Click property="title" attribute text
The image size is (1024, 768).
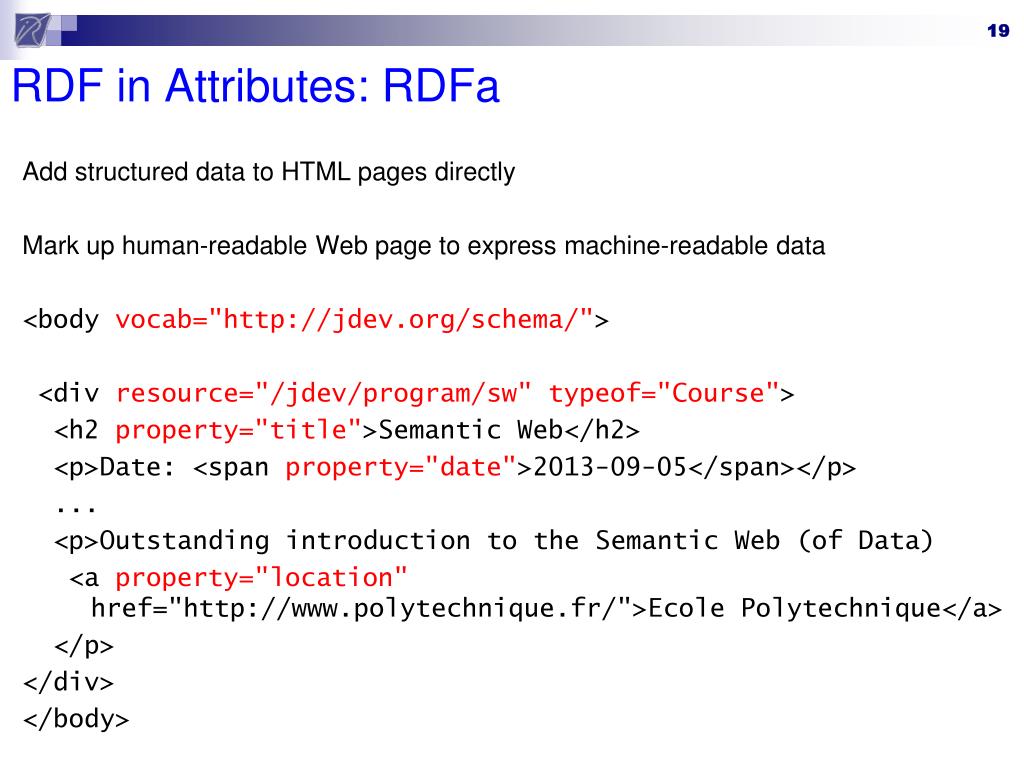click(239, 430)
